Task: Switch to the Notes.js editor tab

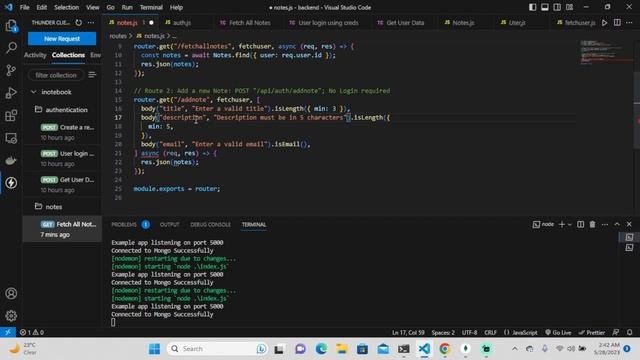Action: [463, 22]
